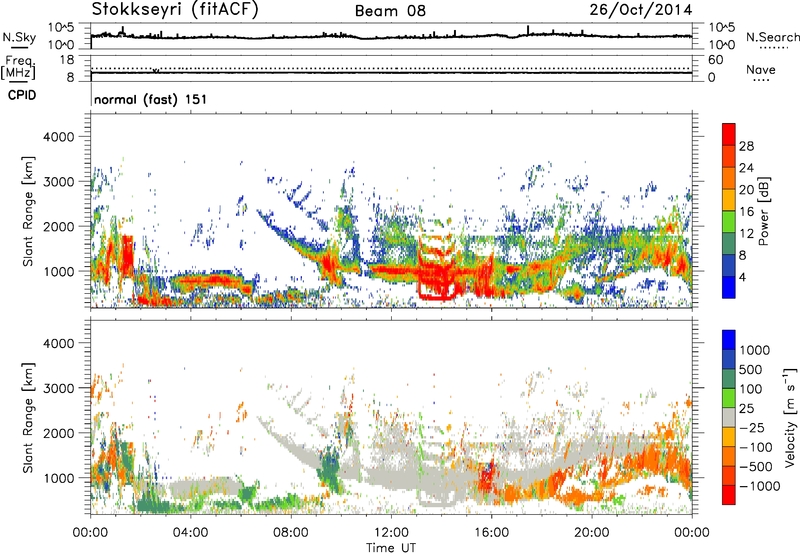Click the red top segment of Power colorbar
Screen dimensions: 800x554
(x=729, y=134)
